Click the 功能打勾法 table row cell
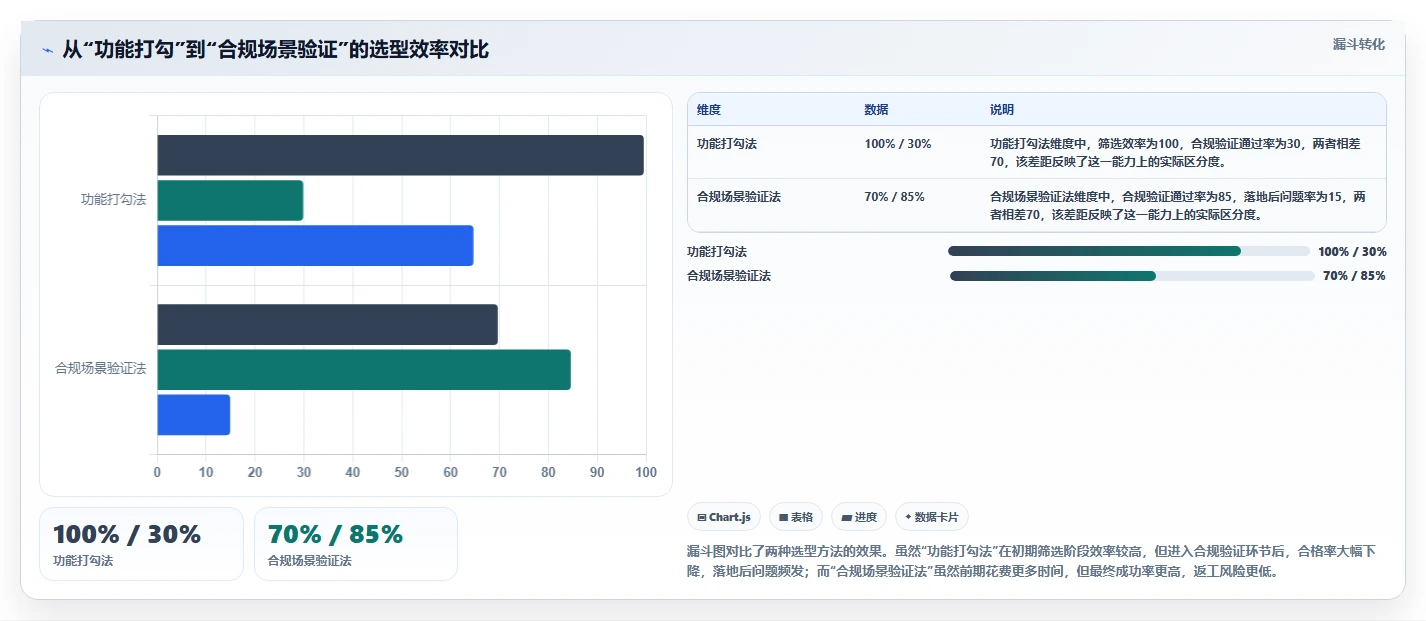 (x=727, y=144)
